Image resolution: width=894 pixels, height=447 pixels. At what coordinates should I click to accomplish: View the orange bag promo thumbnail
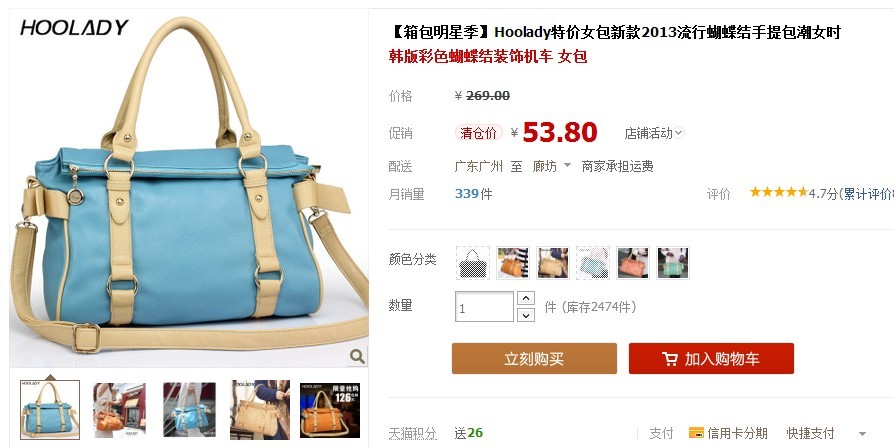click(330, 409)
